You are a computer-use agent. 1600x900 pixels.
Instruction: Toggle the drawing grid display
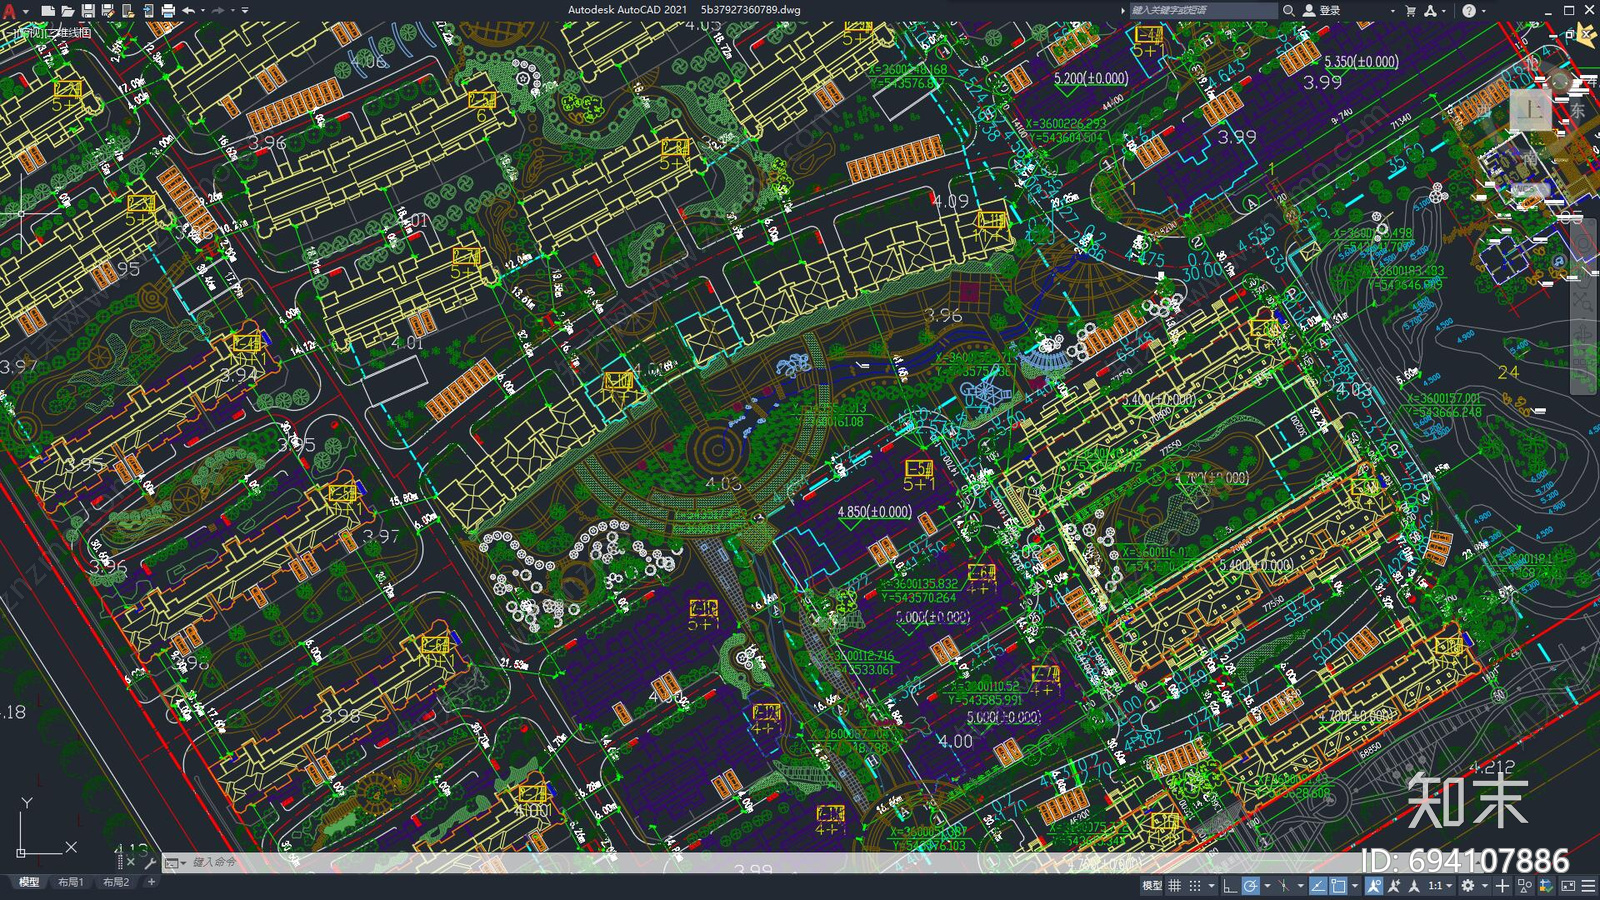coord(1175,886)
